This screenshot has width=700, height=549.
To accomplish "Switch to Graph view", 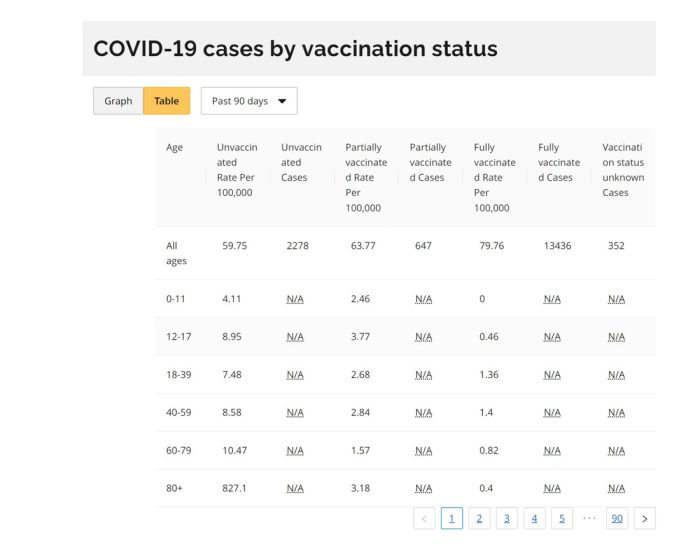I will tap(118, 101).
